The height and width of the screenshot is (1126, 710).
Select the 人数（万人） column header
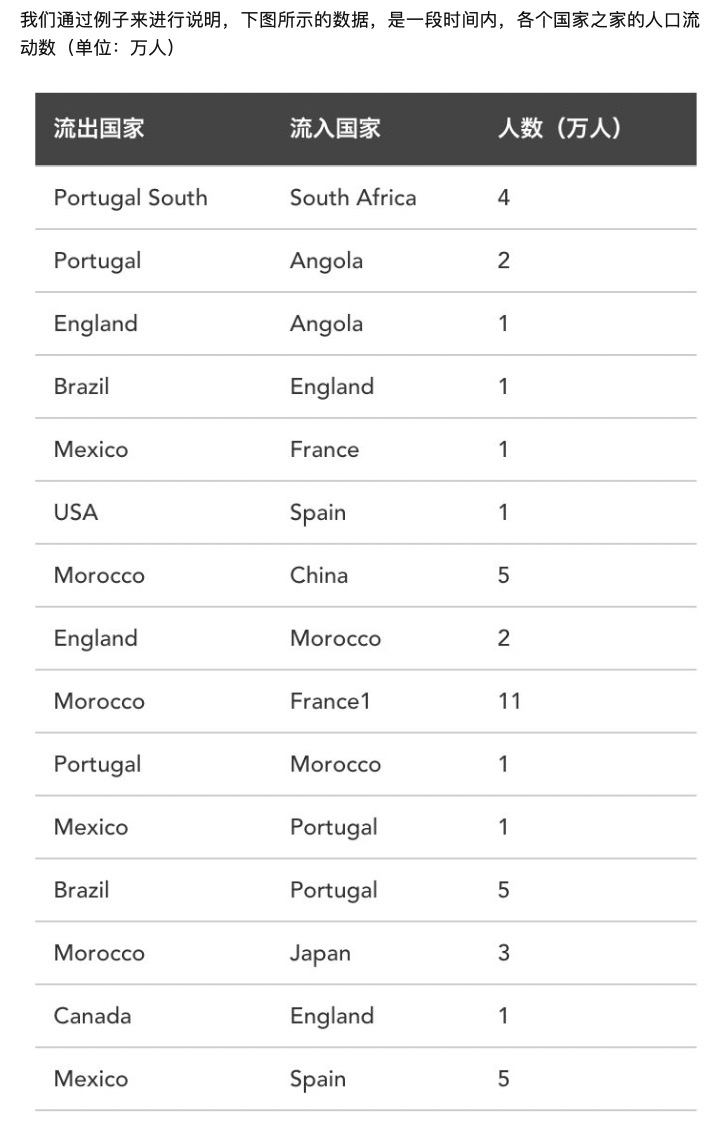pos(560,129)
